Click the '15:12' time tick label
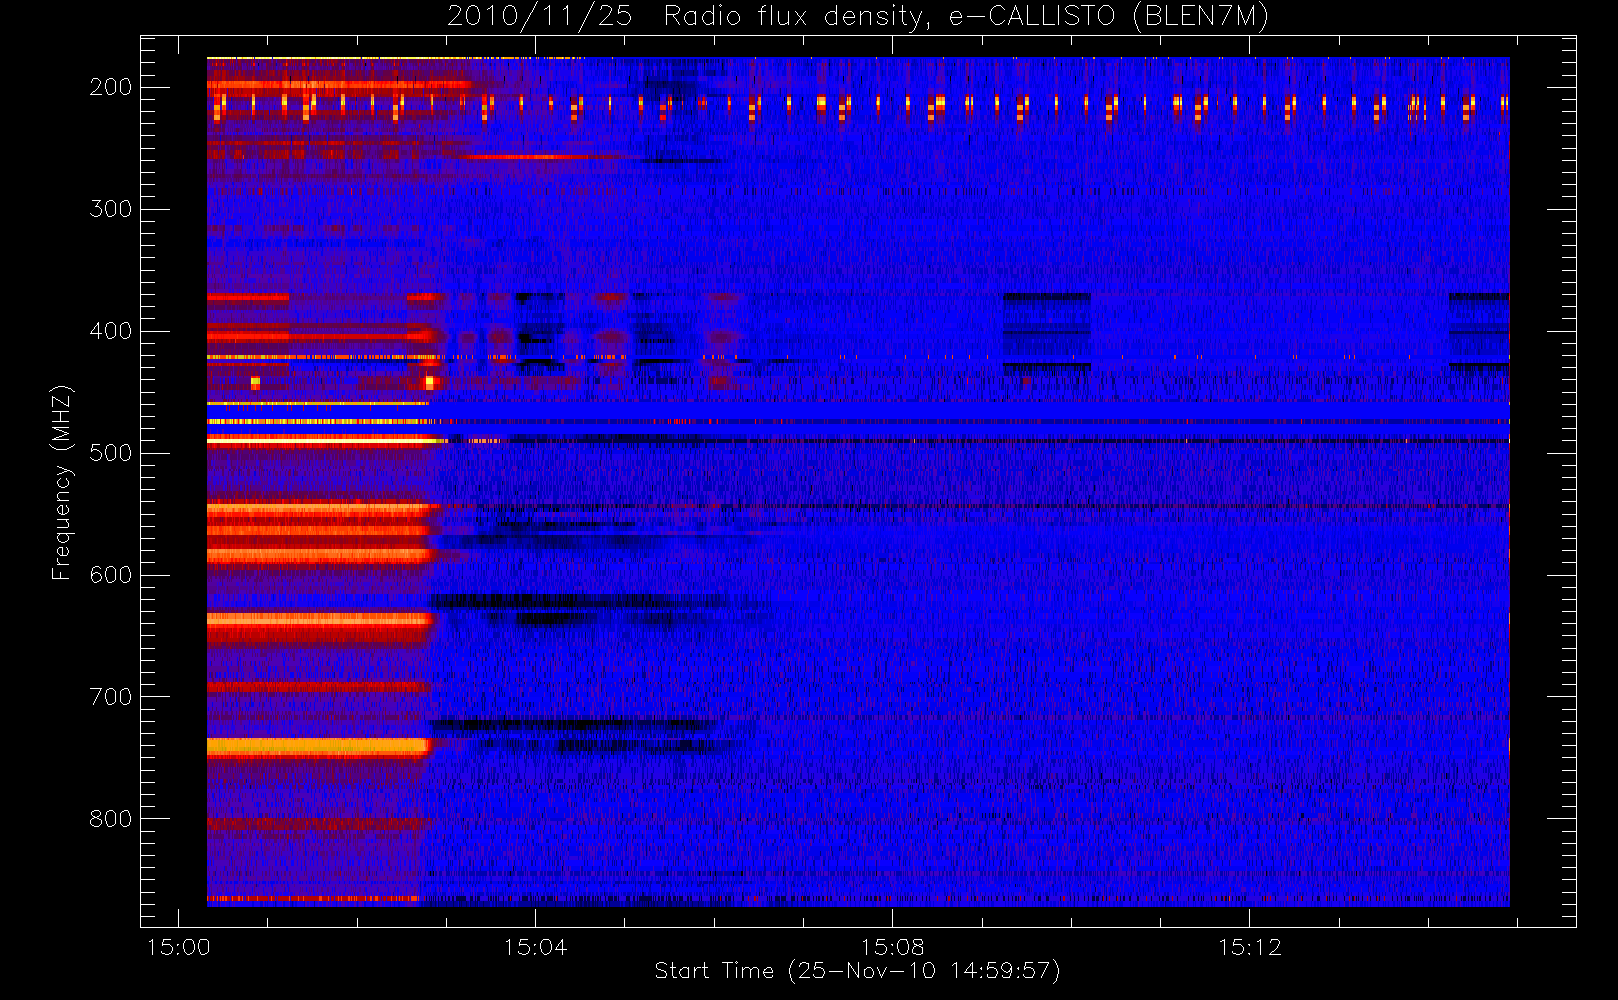 pos(1249,947)
